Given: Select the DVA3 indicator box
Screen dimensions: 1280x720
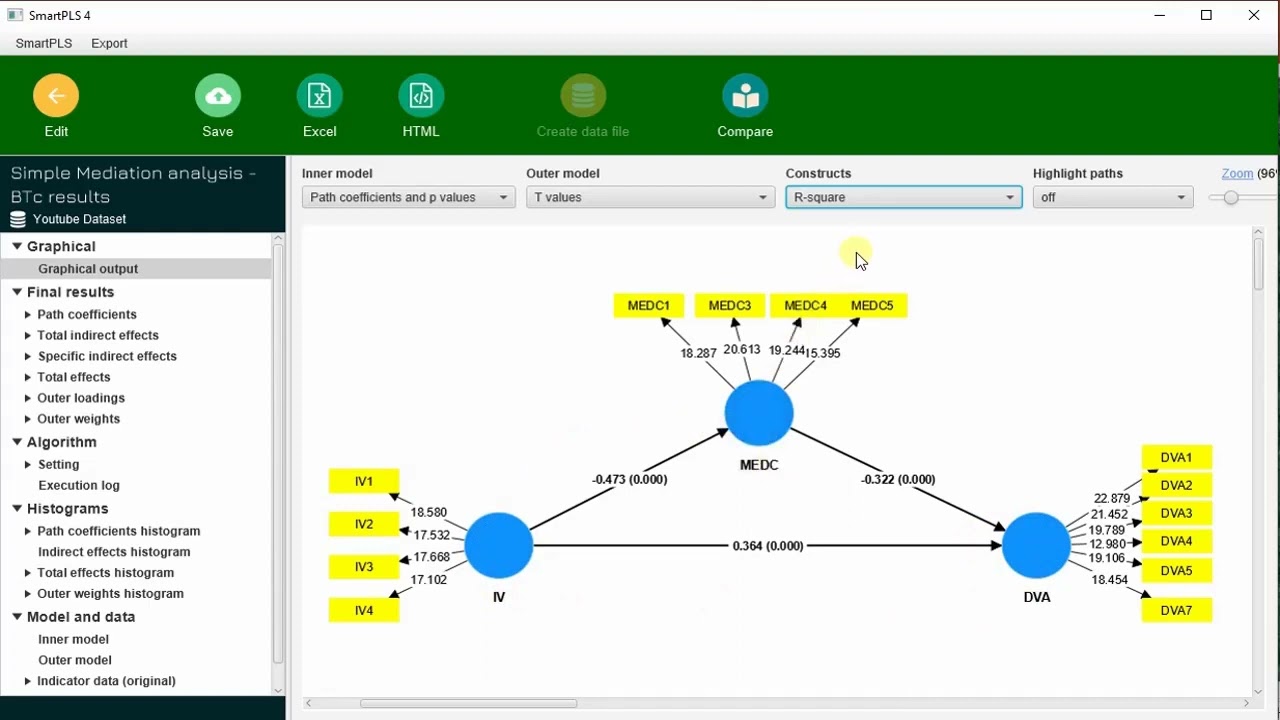Looking at the screenshot, I should coord(1177,513).
